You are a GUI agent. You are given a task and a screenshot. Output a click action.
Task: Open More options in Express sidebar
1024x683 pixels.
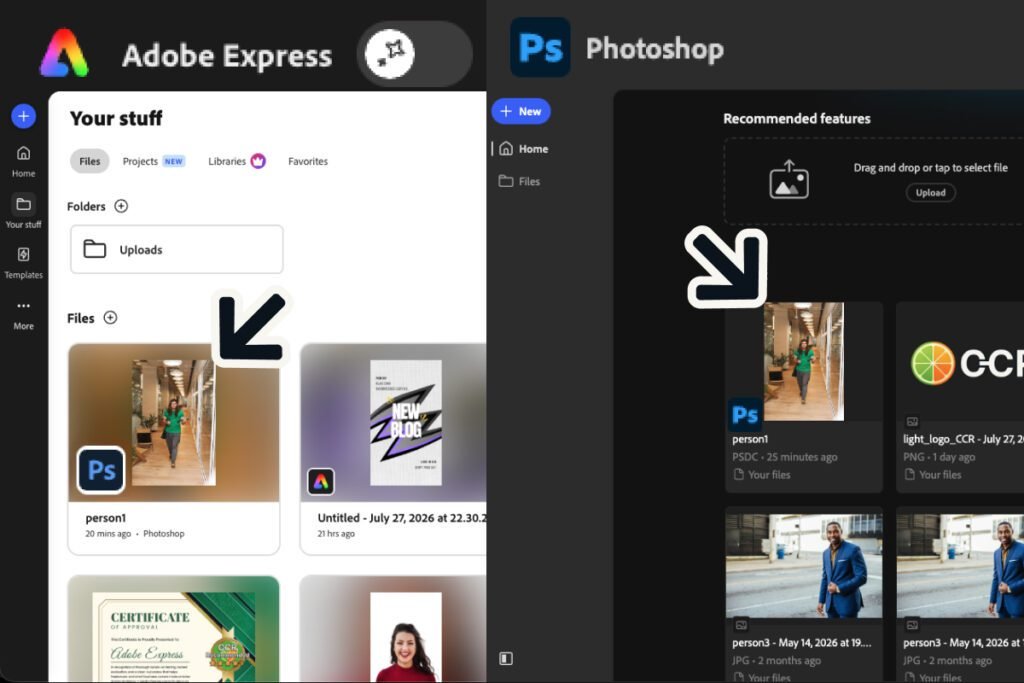pos(24,314)
